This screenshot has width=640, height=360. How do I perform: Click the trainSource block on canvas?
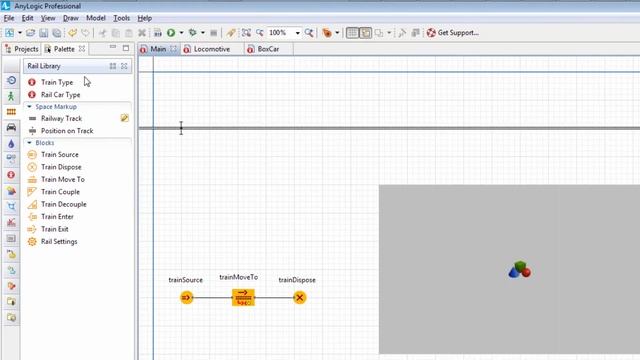[187, 298]
